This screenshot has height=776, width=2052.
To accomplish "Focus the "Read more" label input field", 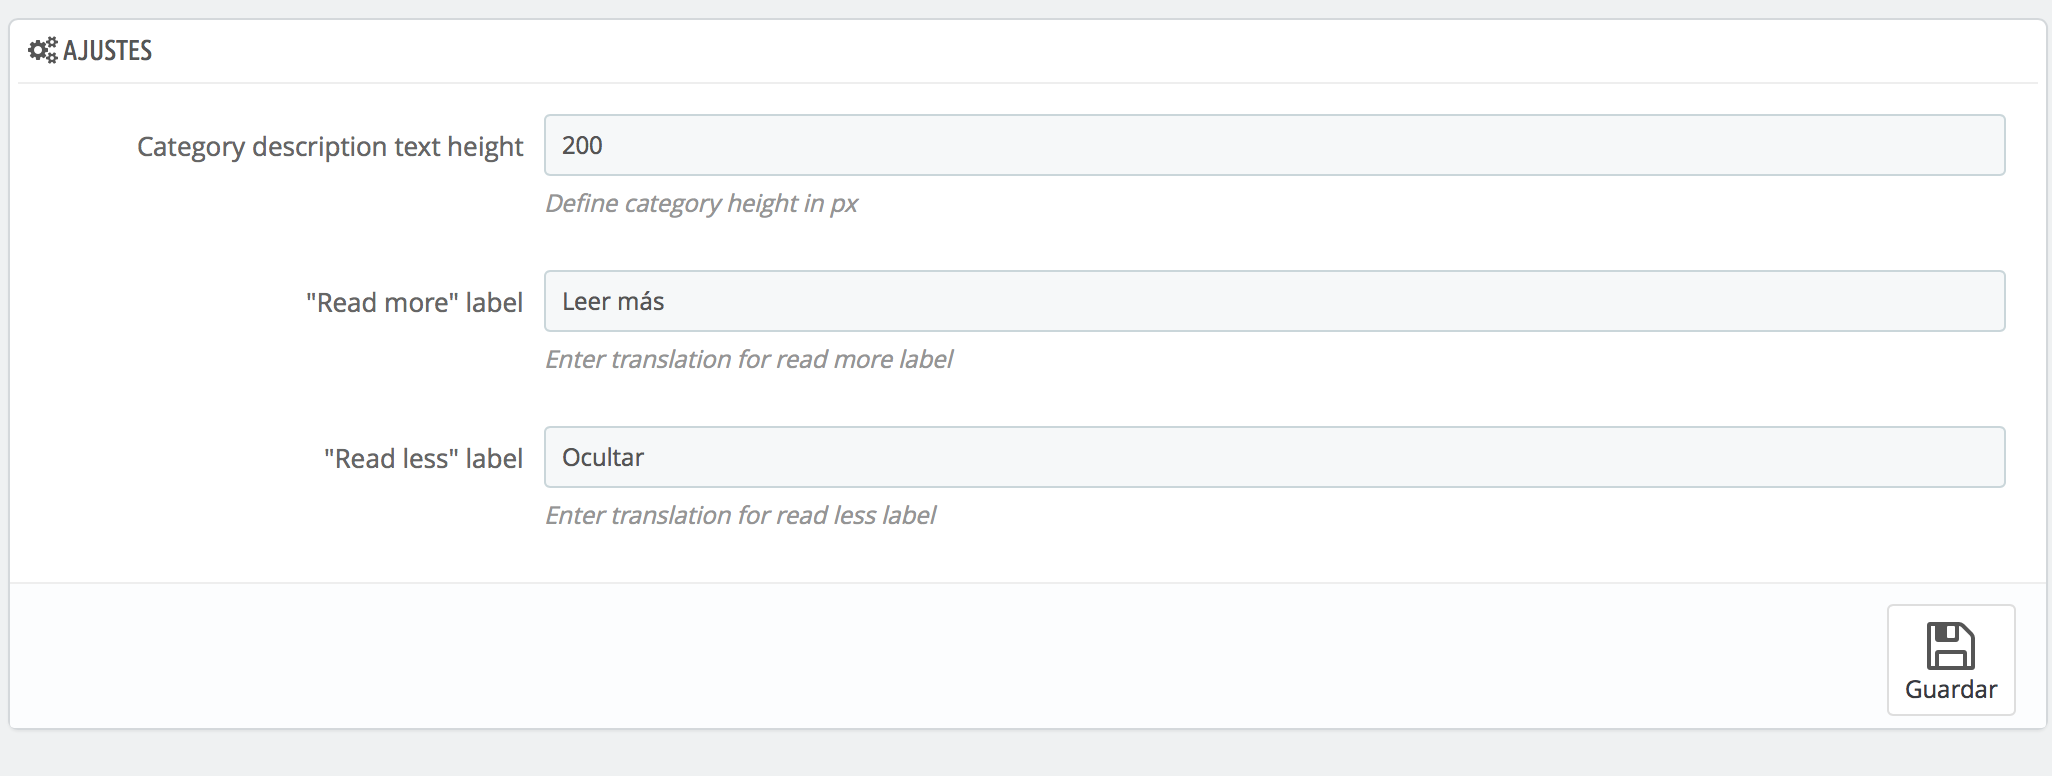I will (x=1274, y=302).
